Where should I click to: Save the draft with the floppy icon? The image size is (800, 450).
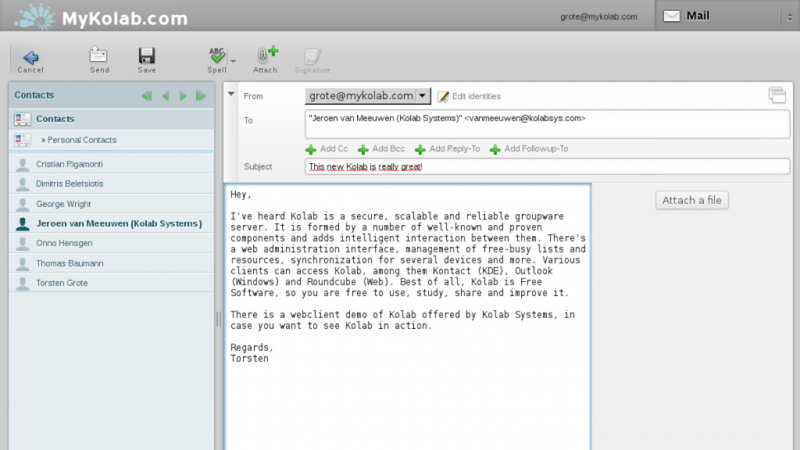click(x=146, y=55)
